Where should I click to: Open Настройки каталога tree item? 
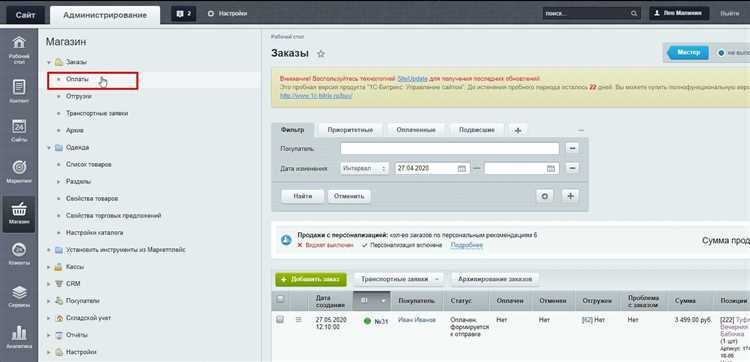tap(95, 233)
